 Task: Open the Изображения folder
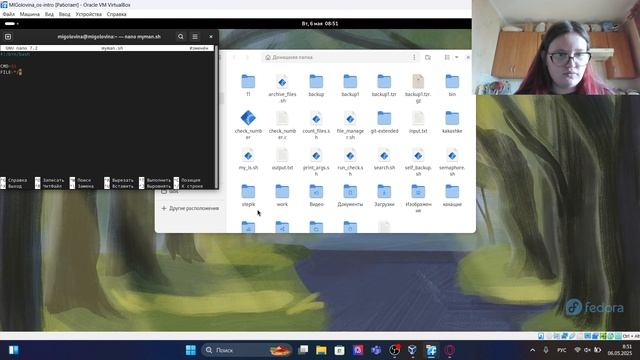pos(418,198)
